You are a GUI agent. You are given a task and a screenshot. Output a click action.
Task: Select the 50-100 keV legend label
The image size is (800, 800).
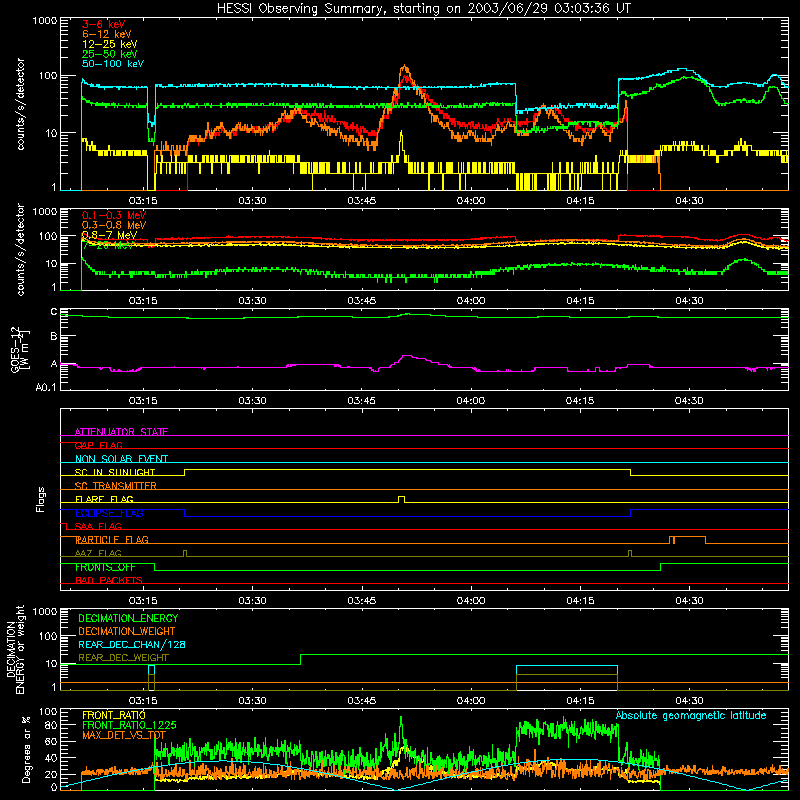[113, 64]
